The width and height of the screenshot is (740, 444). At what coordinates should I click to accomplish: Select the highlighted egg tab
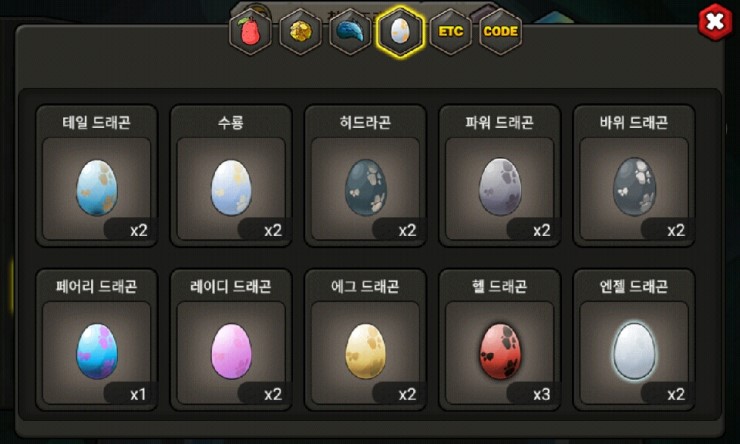tap(401, 32)
